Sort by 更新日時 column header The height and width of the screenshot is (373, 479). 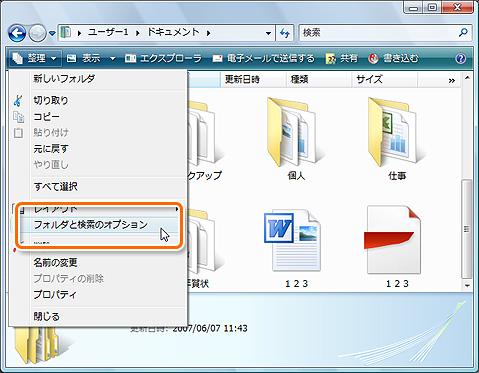[x=253, y=80]
